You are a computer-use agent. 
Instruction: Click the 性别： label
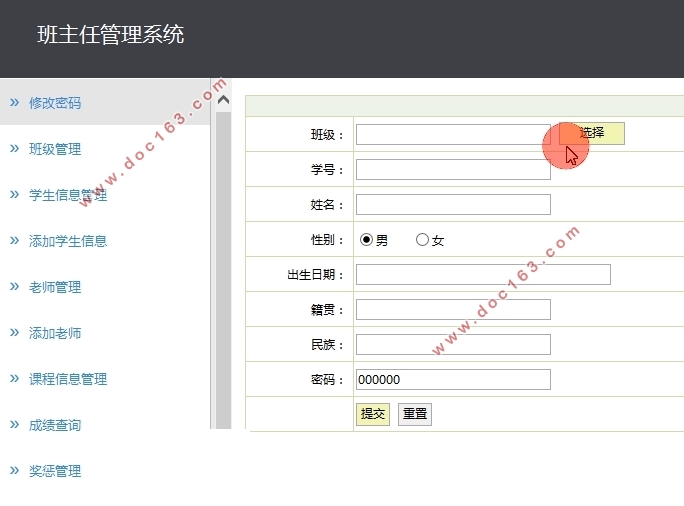[327, 240]
